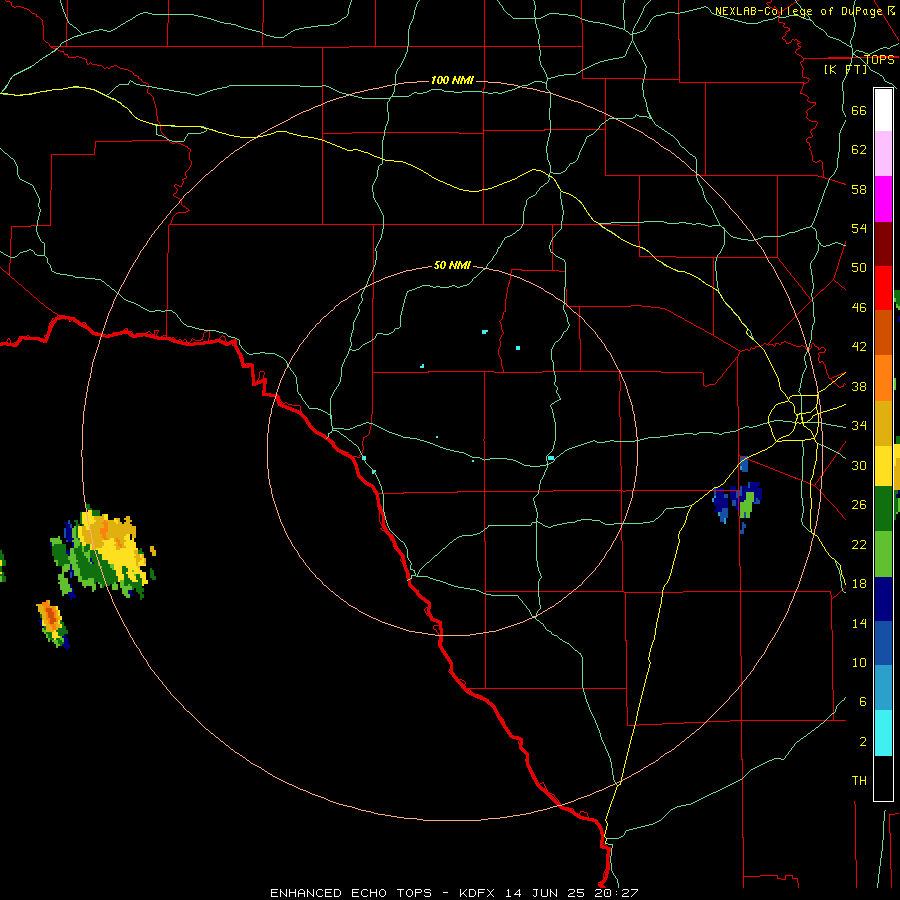Pick the bright red color bar swatch
Screen dimensions: 900x900
coord(883,288)
